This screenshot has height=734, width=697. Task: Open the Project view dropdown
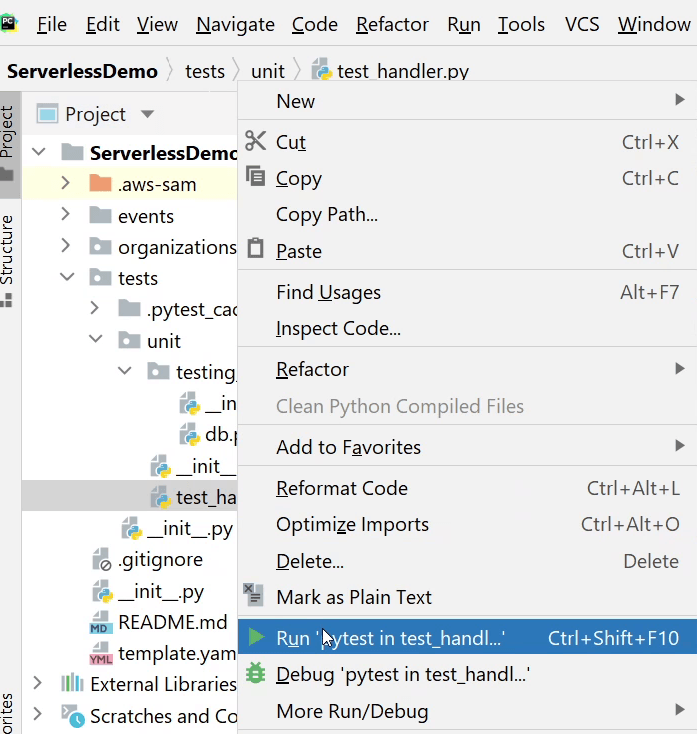point(148,115)
